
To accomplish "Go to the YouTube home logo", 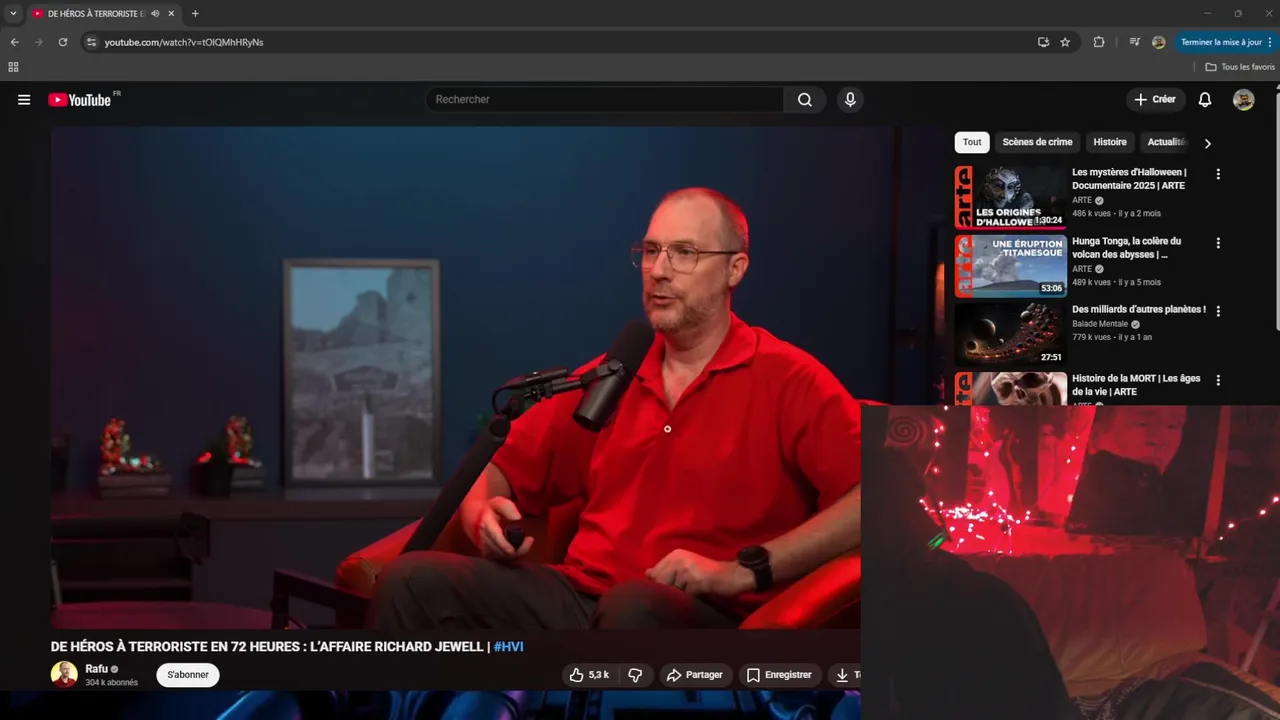I will tap(80, 100).
